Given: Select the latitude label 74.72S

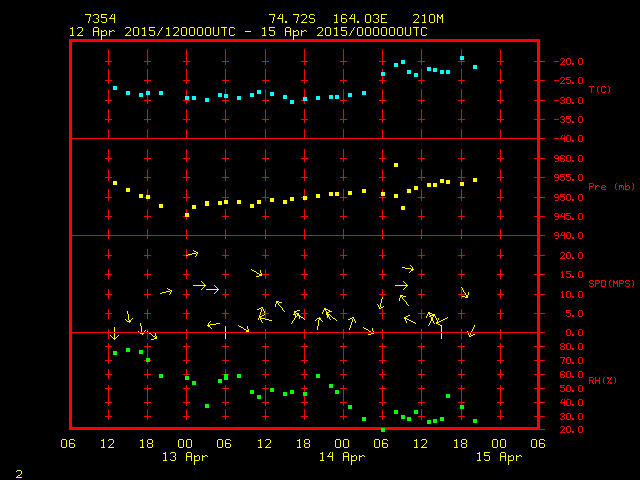Looking at the screenshot, I should click(x=290, y=19).
